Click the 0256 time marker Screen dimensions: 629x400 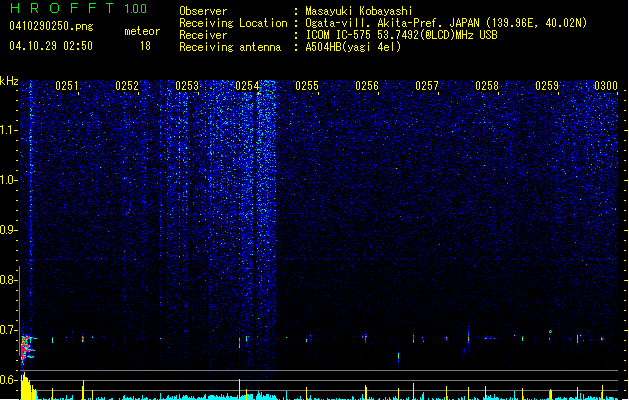pyautogui.click(x=367, y=86)
